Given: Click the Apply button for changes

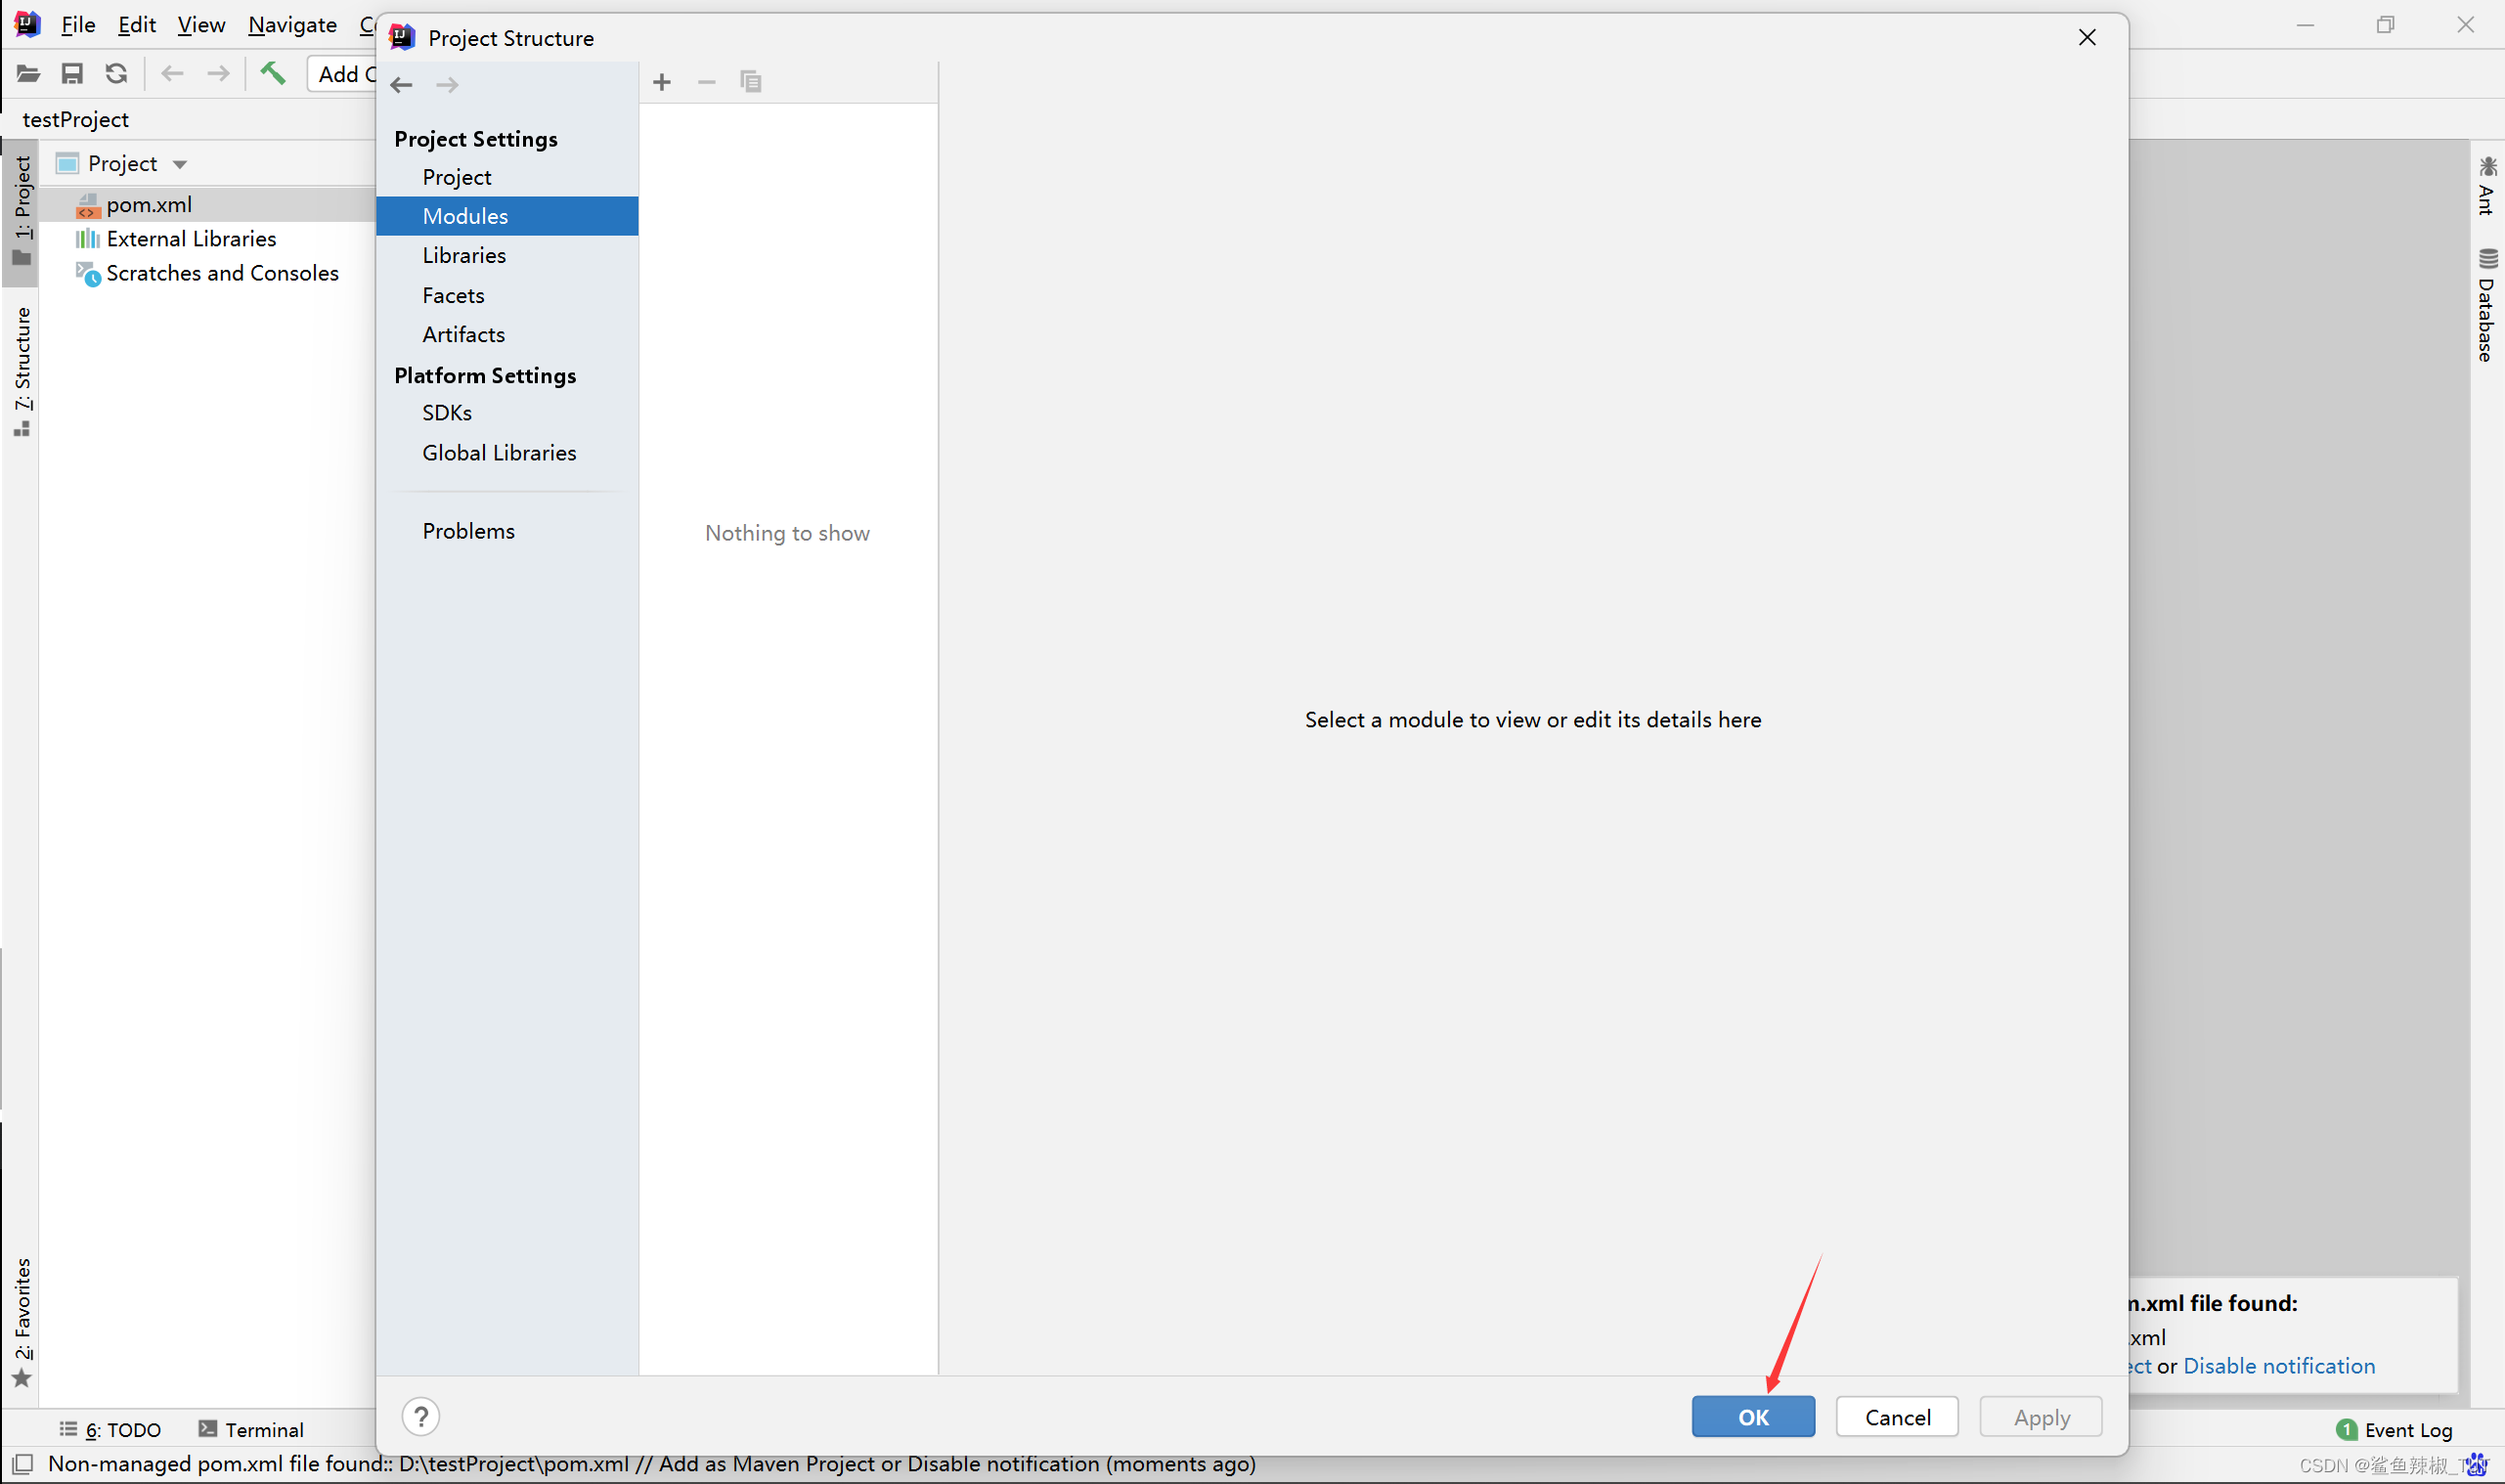Looking at the screenshot, I should pos(2041,1416).
